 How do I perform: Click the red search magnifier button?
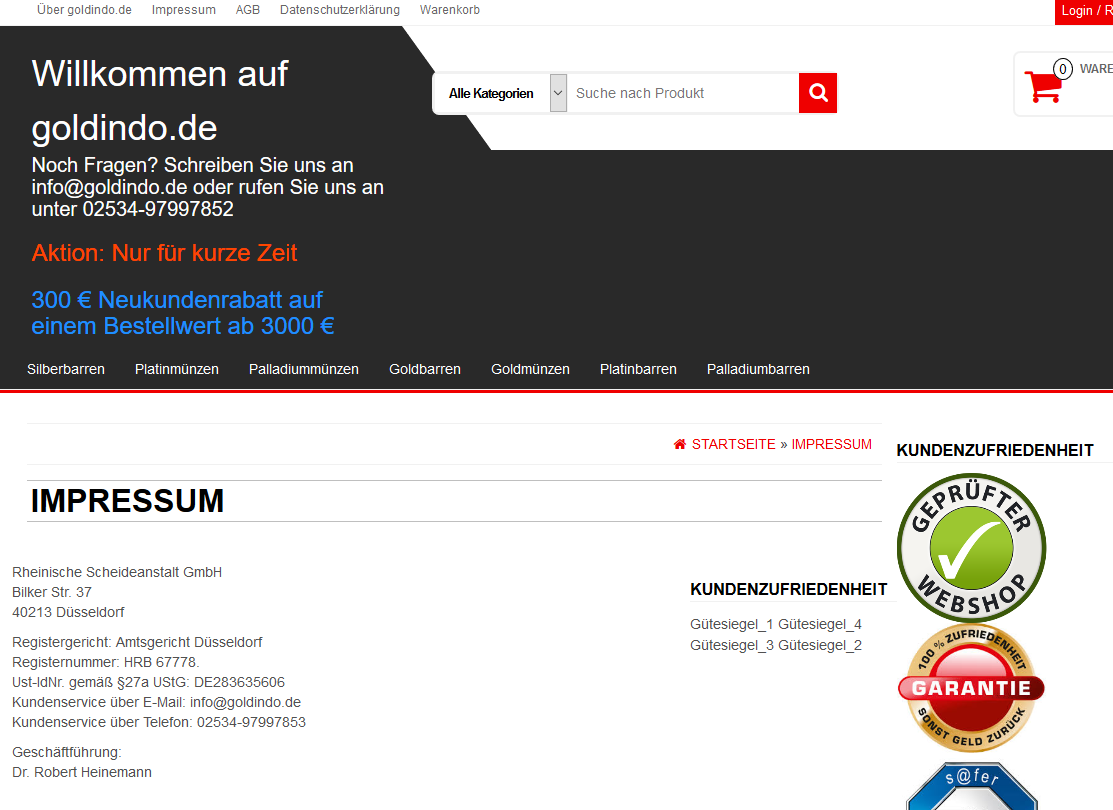pos(818,93)
